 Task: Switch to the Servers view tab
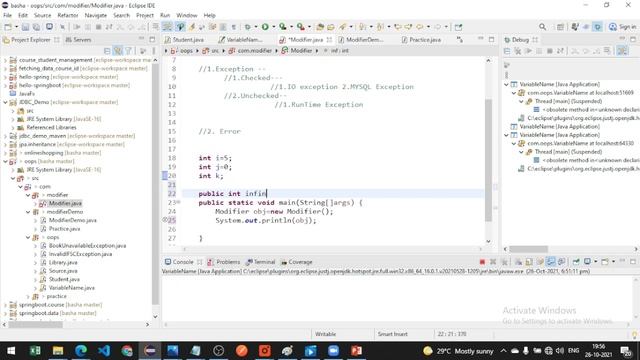tap(78, 40)
